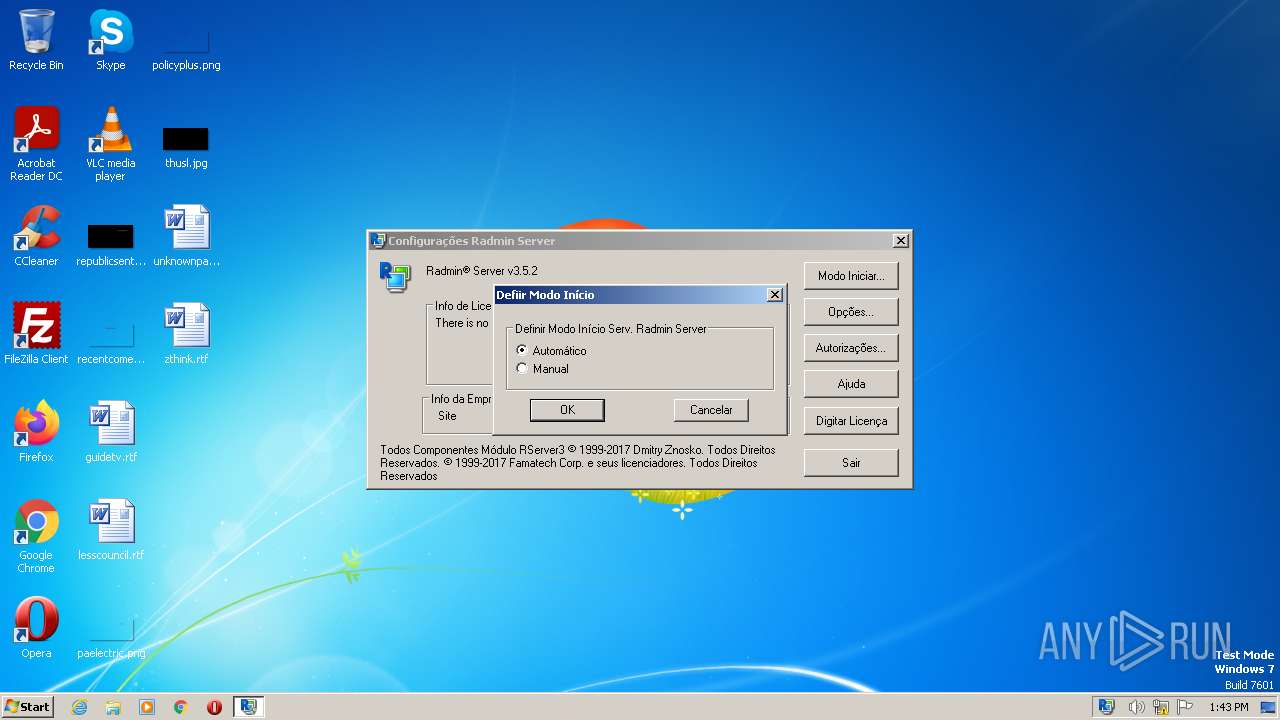Click the Ajuda button
Screen dimensions: 1280x720
click(x=851, y=384)
